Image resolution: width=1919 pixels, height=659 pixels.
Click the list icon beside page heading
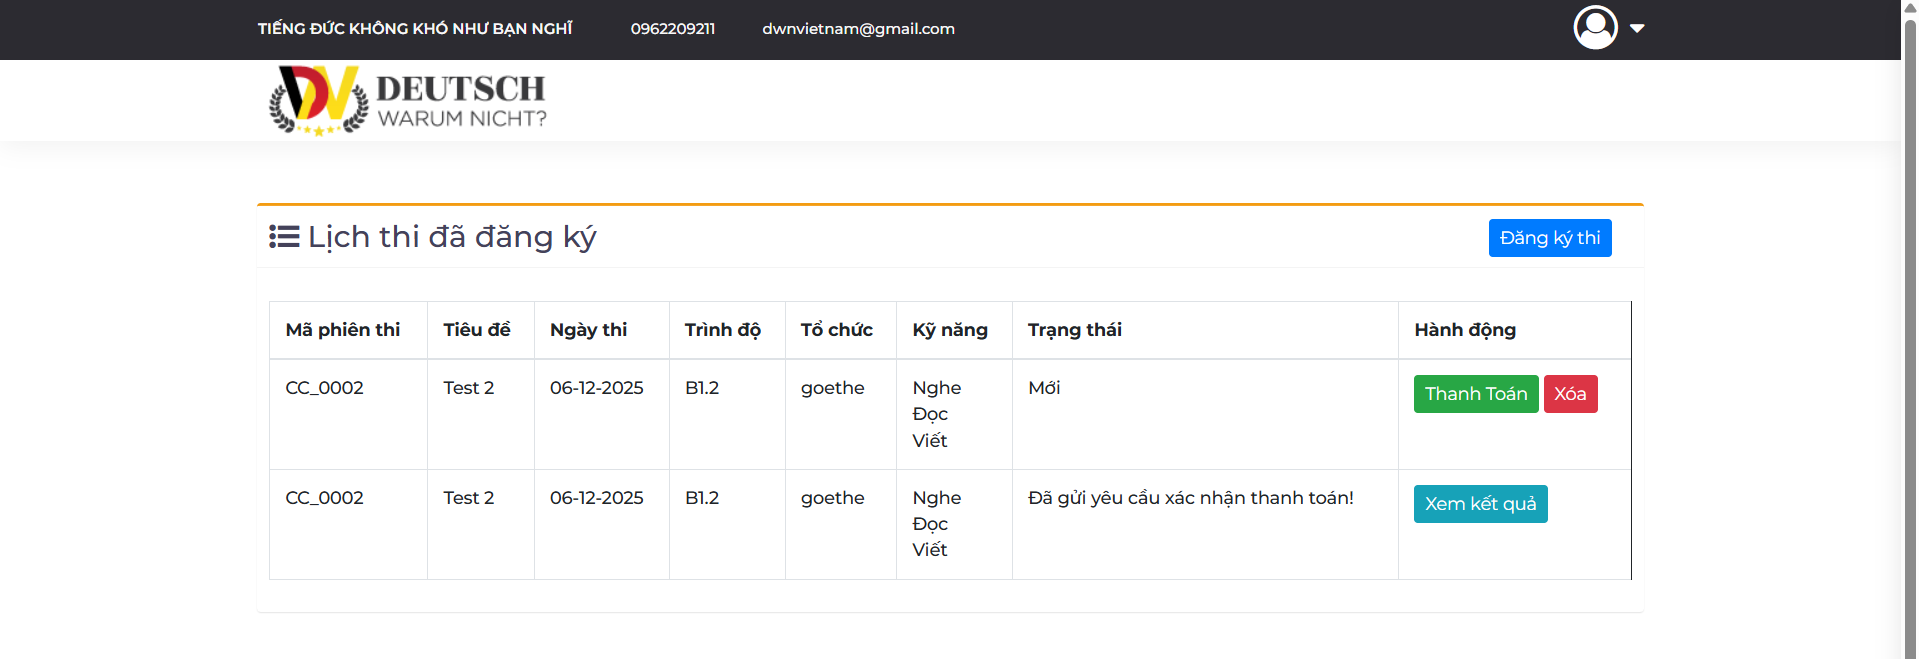pyautogui.click(x=284, y=237)
